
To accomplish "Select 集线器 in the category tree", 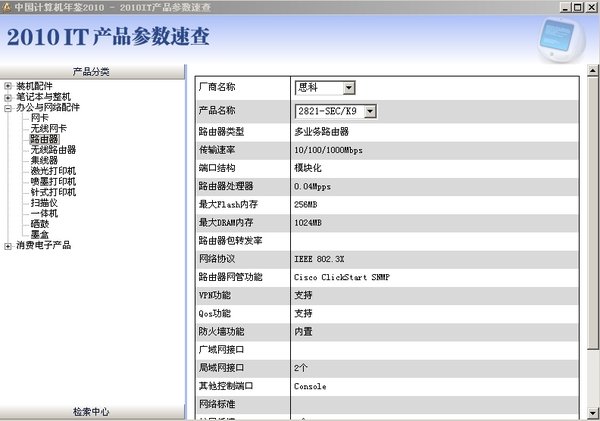I will pos(44,160).
